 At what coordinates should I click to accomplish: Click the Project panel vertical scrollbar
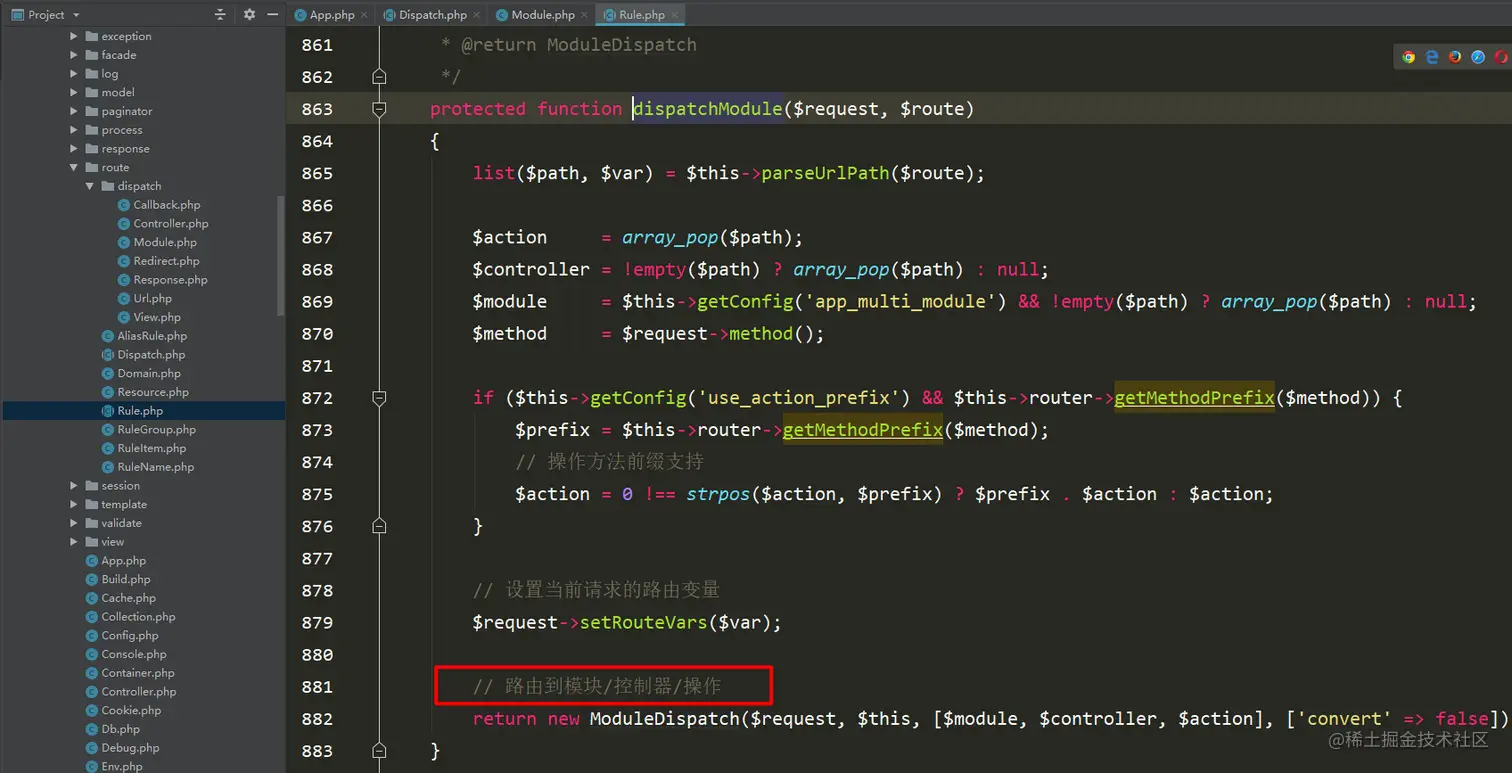[281, 256]
